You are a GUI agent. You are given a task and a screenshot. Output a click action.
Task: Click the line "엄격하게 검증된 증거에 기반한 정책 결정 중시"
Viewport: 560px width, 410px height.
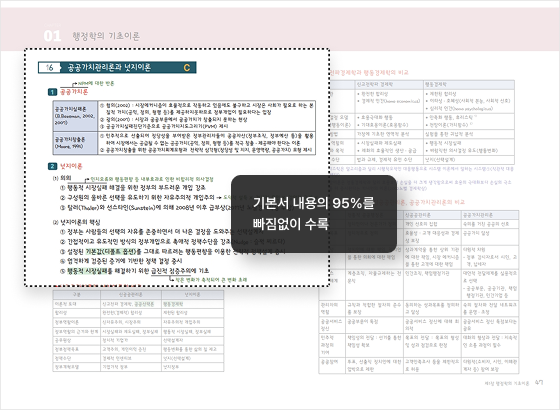pos(121,261)
